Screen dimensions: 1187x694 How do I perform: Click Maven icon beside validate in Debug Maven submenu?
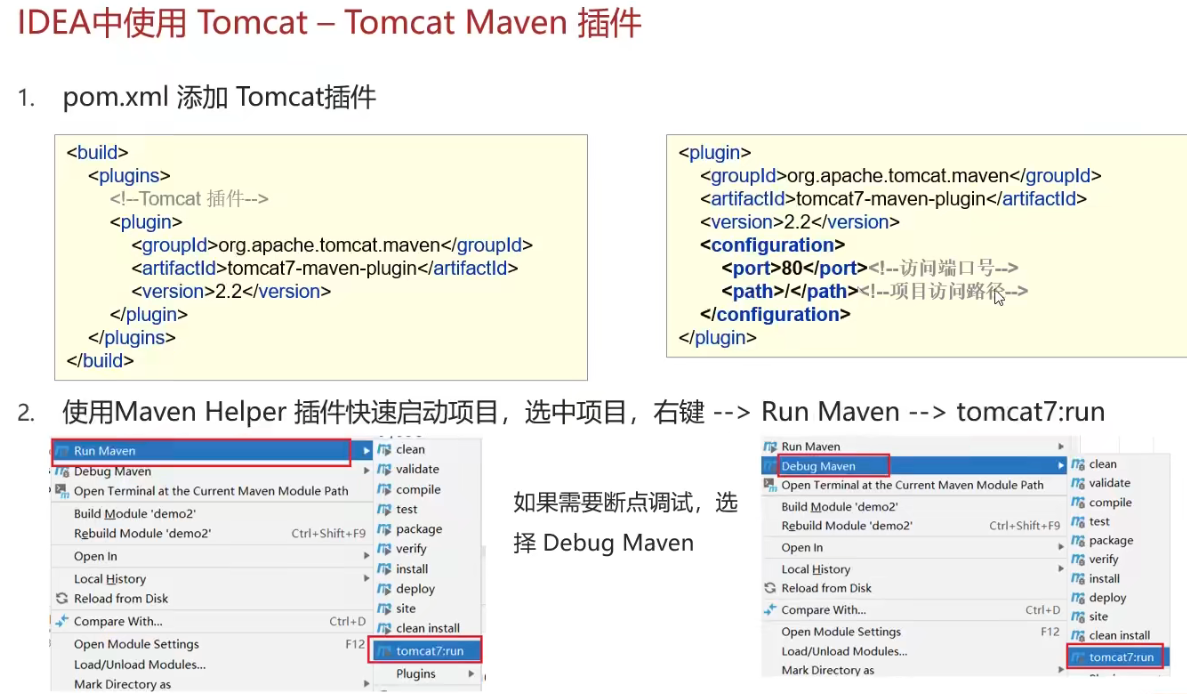point(1078,483)
